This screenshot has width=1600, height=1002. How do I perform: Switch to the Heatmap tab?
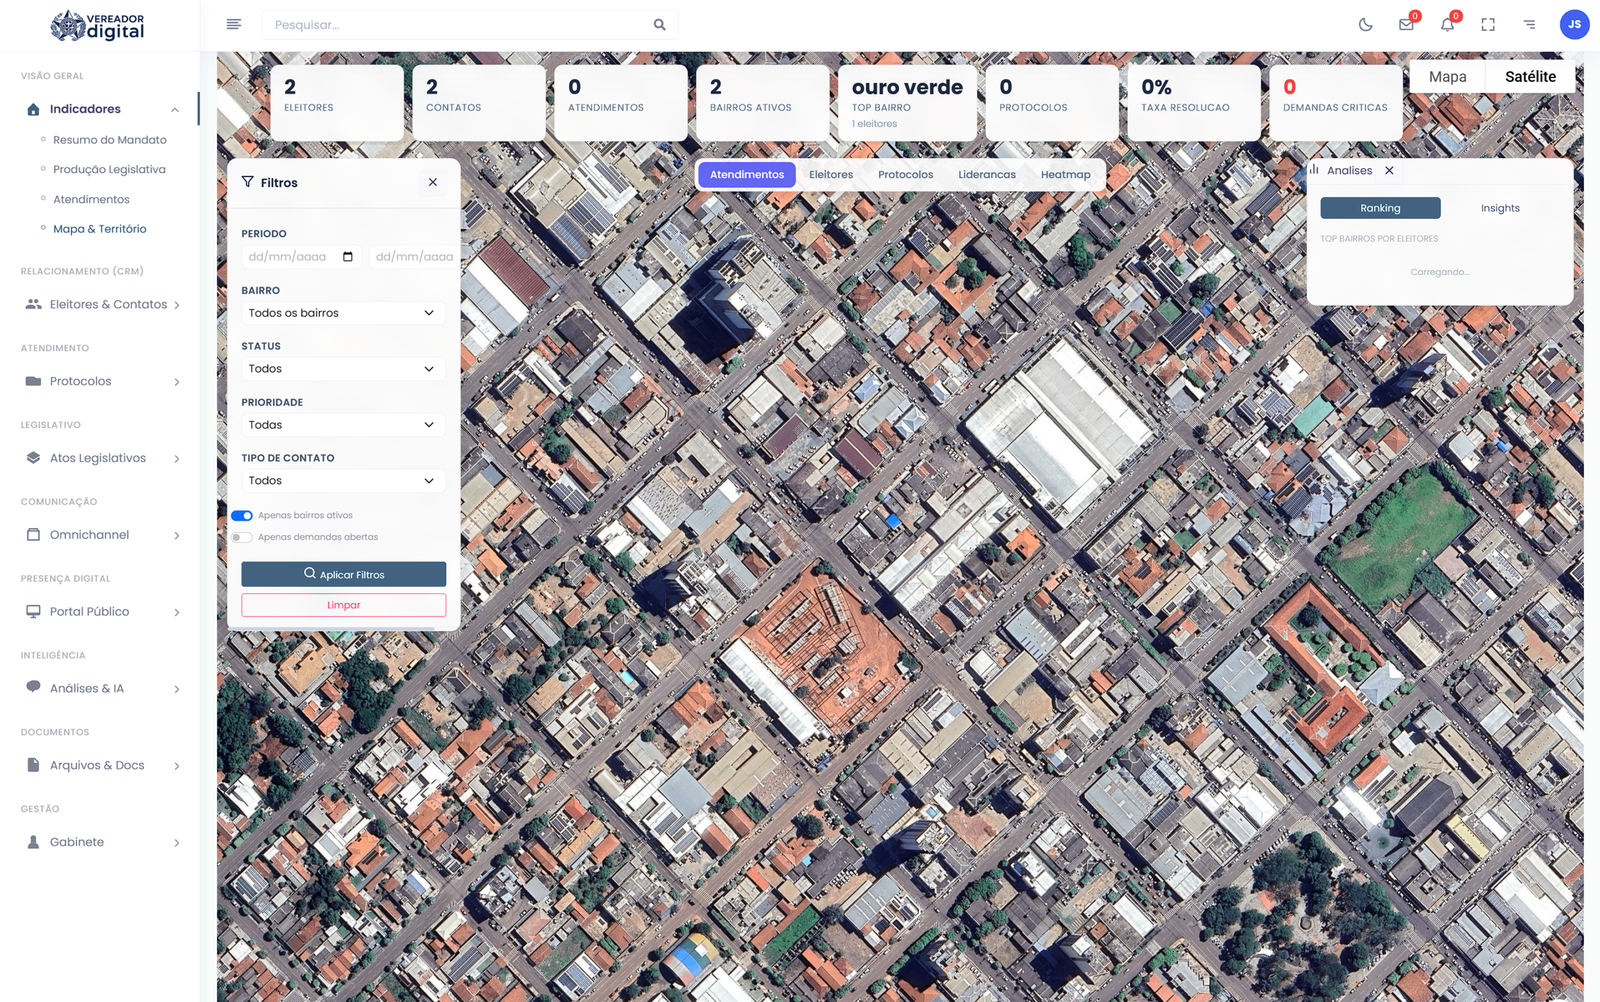tap(1065, 175)
